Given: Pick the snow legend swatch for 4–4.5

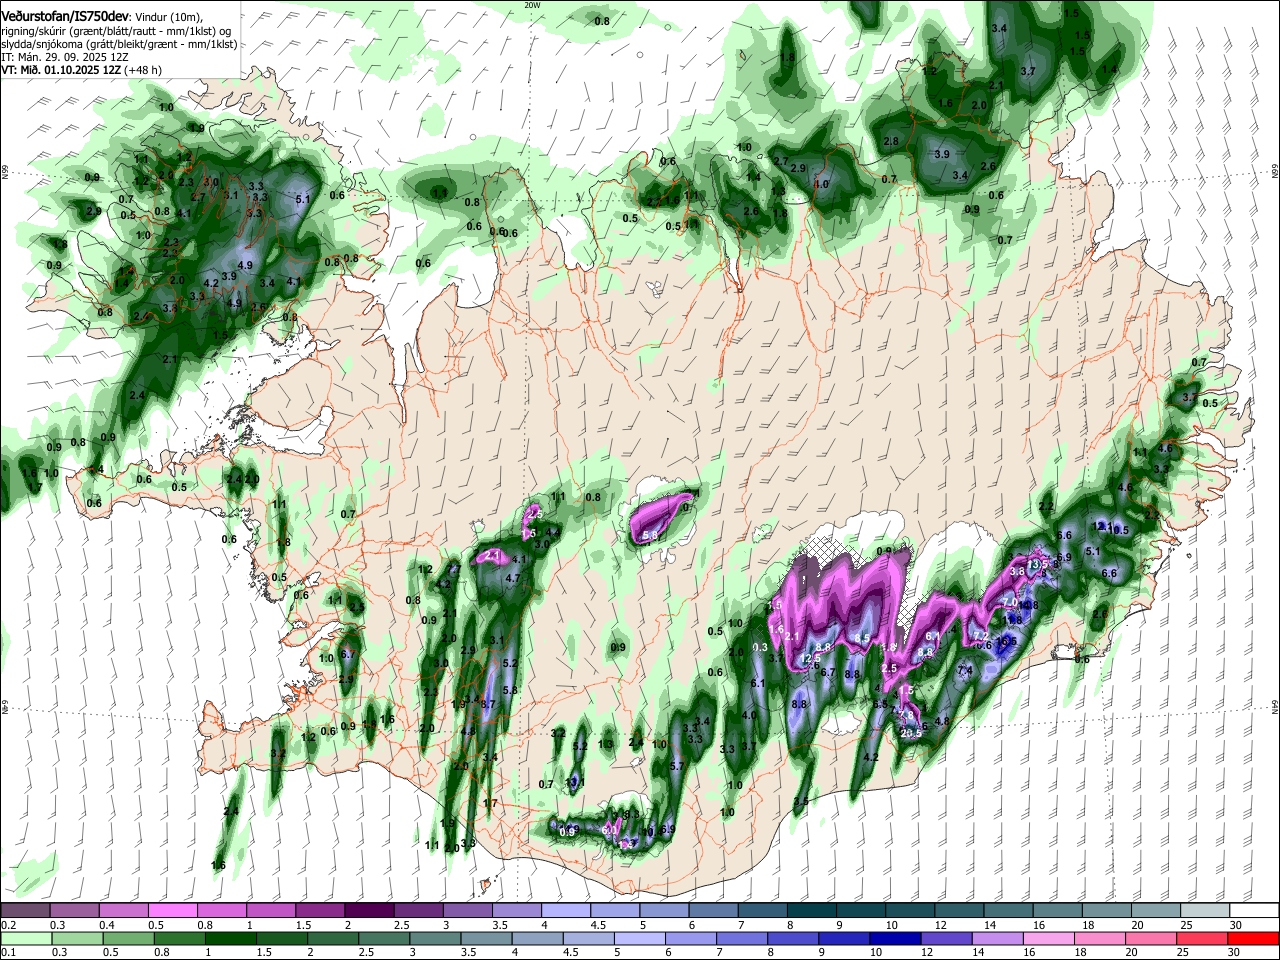Looking at the screenshot, I should pos(565,911).
